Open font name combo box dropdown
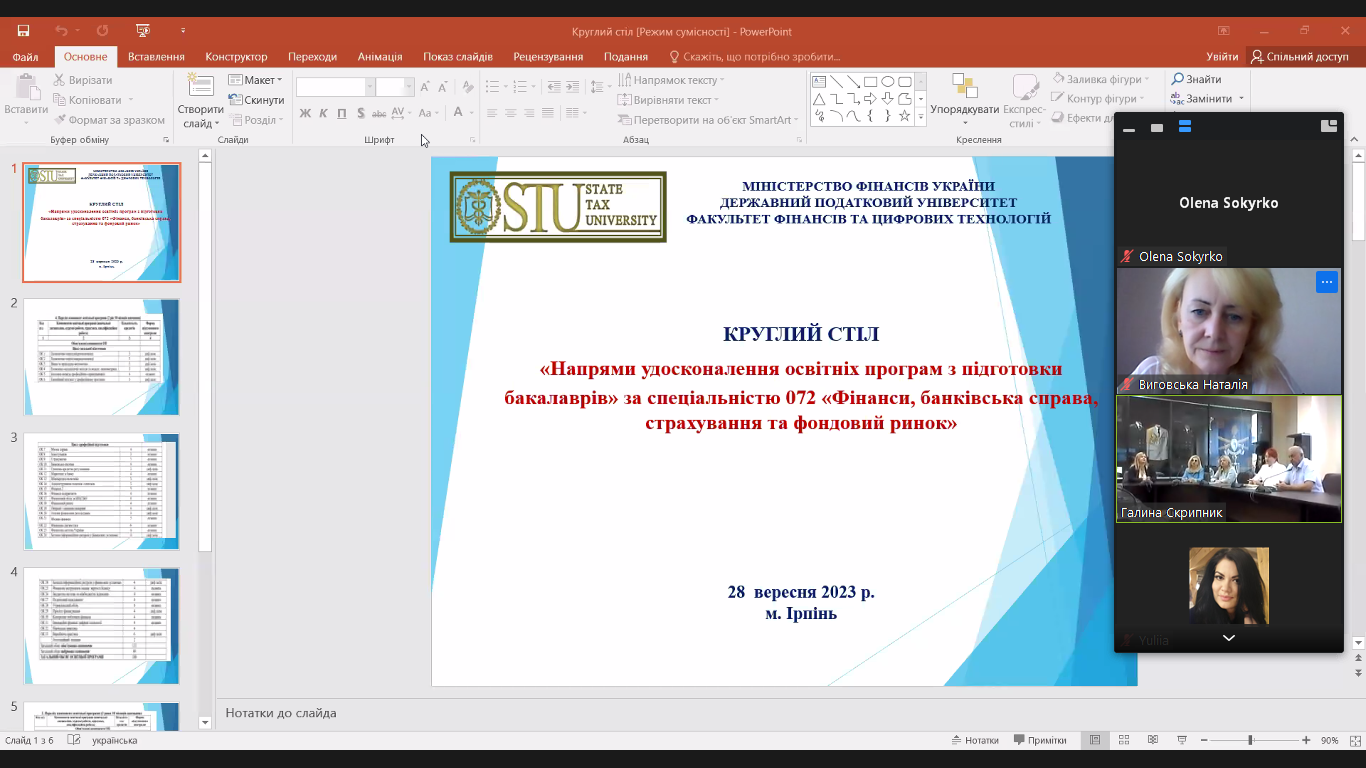This screenshot has width=1366, height=768. [x=369, y=87]
